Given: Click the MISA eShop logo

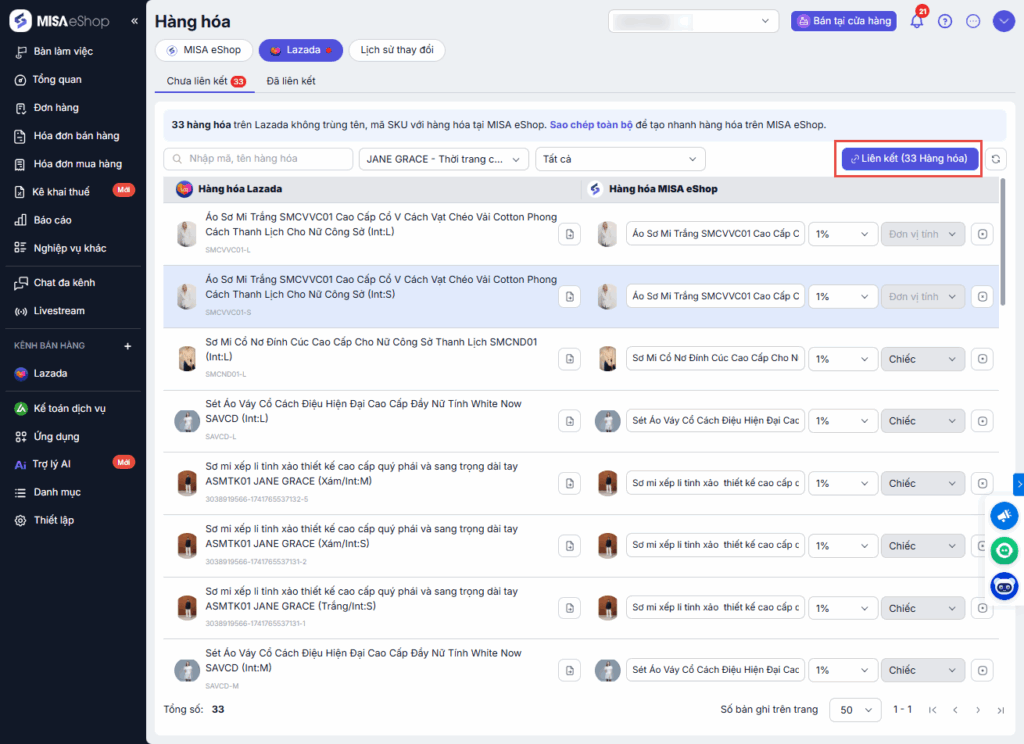Looking at the screenshot, I should (x=60, y=21).
